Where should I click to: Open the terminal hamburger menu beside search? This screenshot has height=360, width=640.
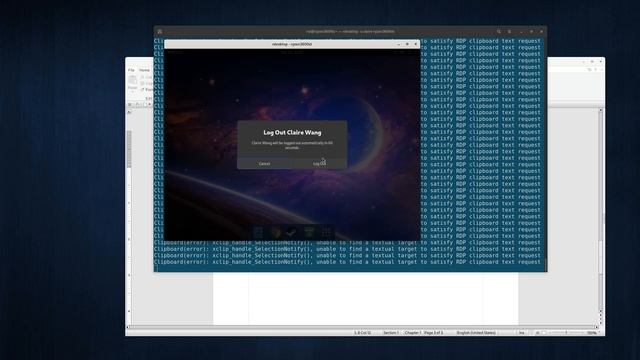509,31
